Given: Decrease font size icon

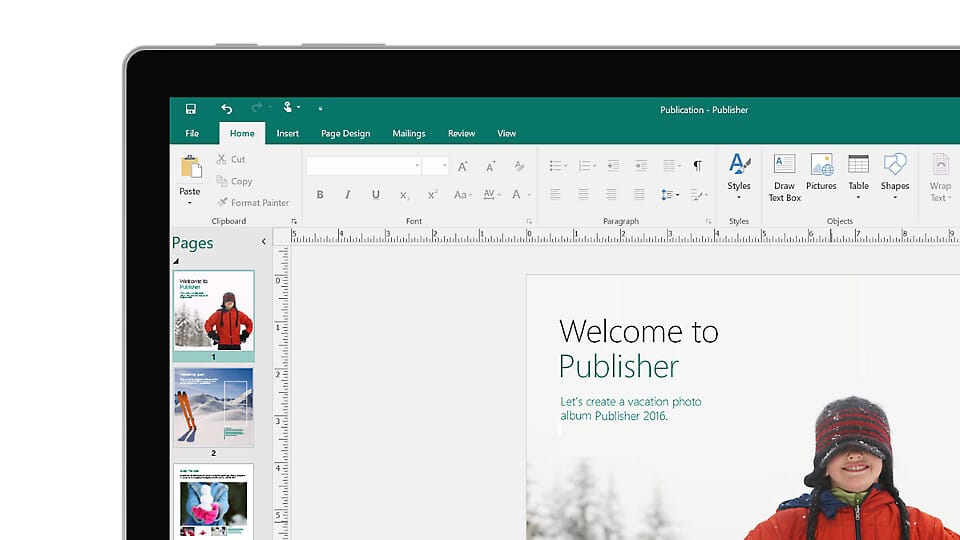Looking at the screenshot, I should pos(490,166).
